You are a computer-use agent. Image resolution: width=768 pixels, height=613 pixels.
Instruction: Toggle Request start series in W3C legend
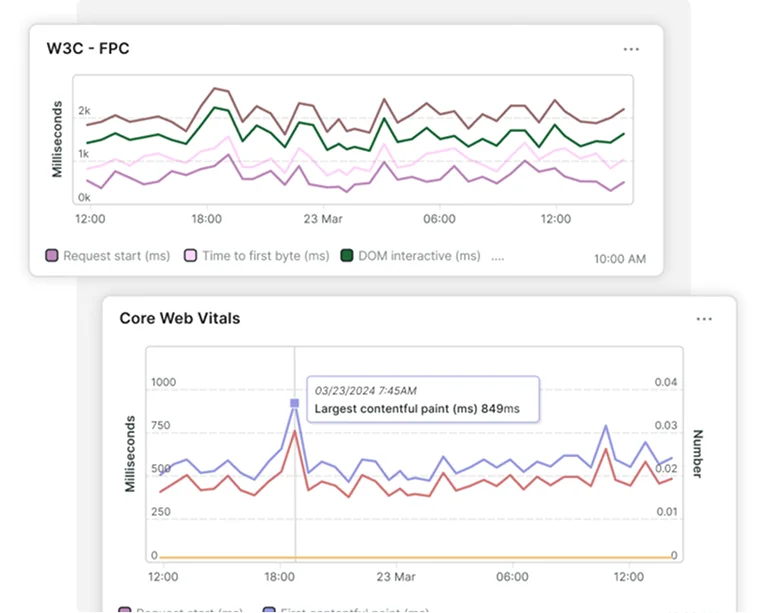(x=53, y=256)
